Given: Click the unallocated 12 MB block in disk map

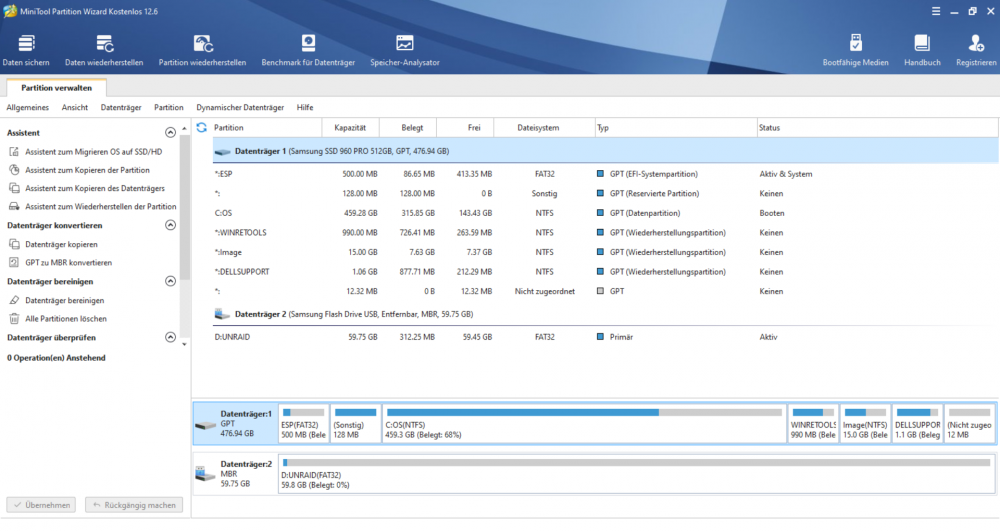Looking at the screenshot, I should 969,423.
